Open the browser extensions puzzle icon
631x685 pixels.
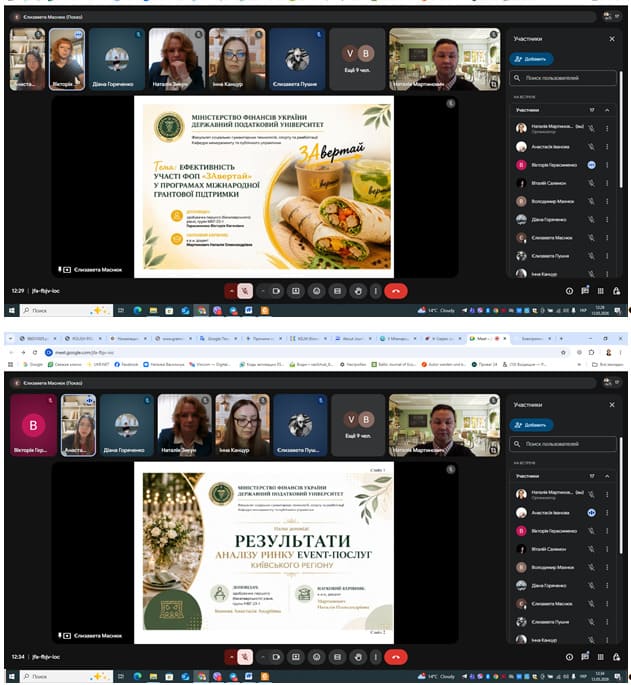tap(592, 352)
